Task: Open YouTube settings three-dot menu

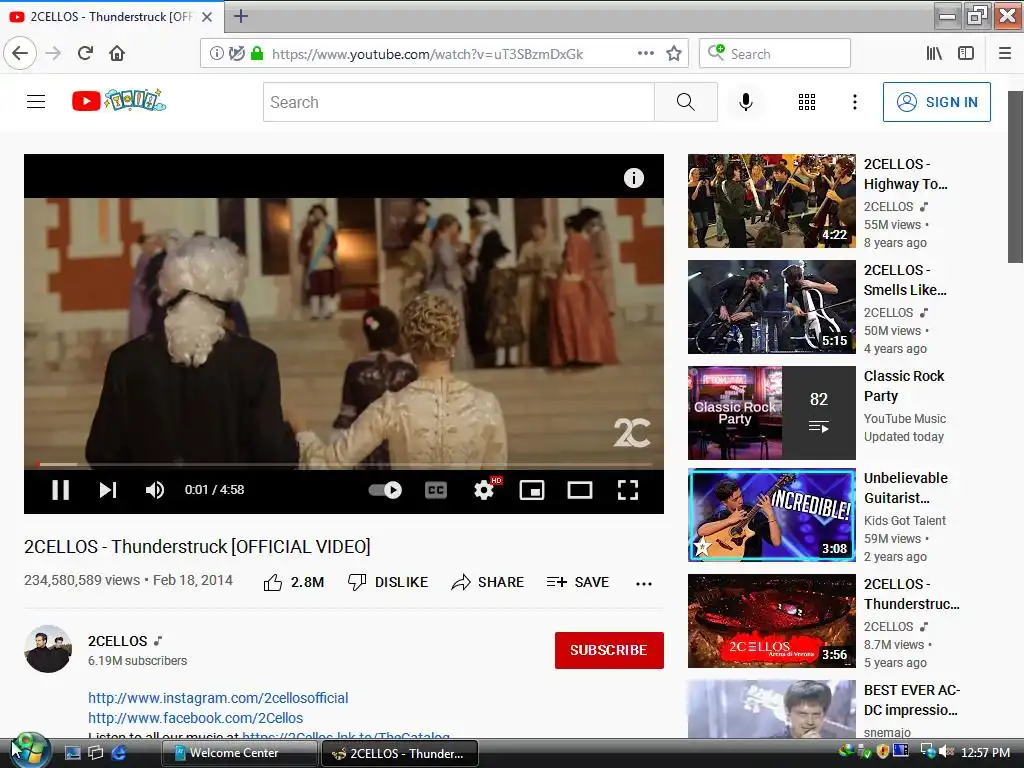Action: 855,102
